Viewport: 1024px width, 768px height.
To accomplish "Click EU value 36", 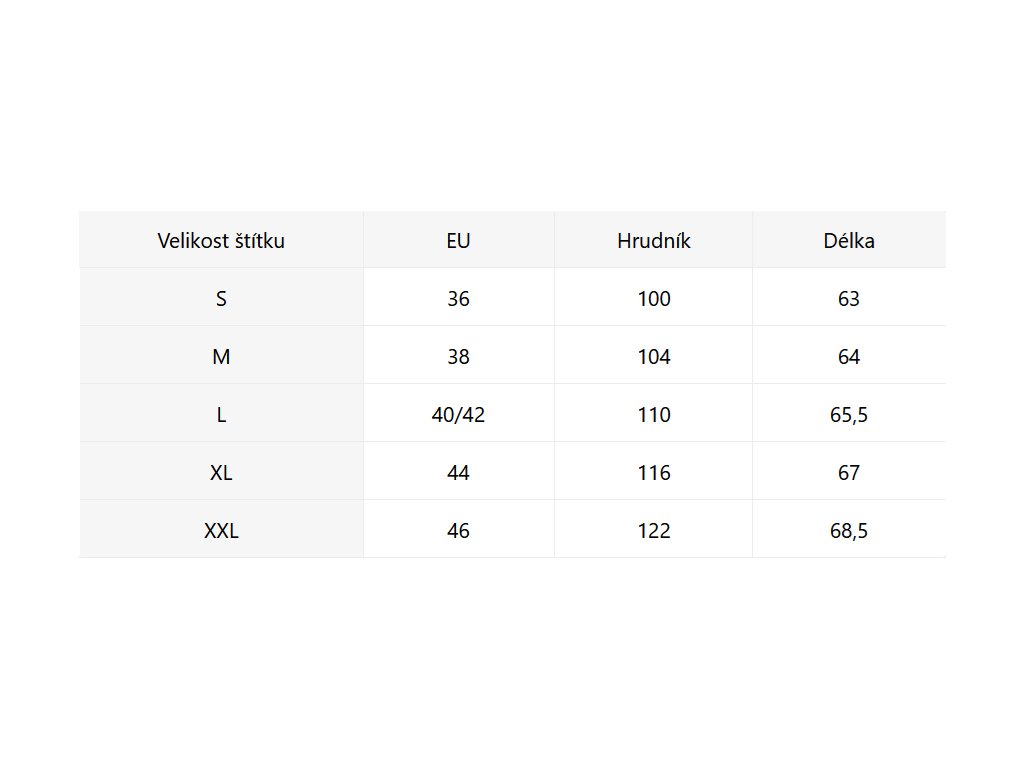I will (458, 299).
